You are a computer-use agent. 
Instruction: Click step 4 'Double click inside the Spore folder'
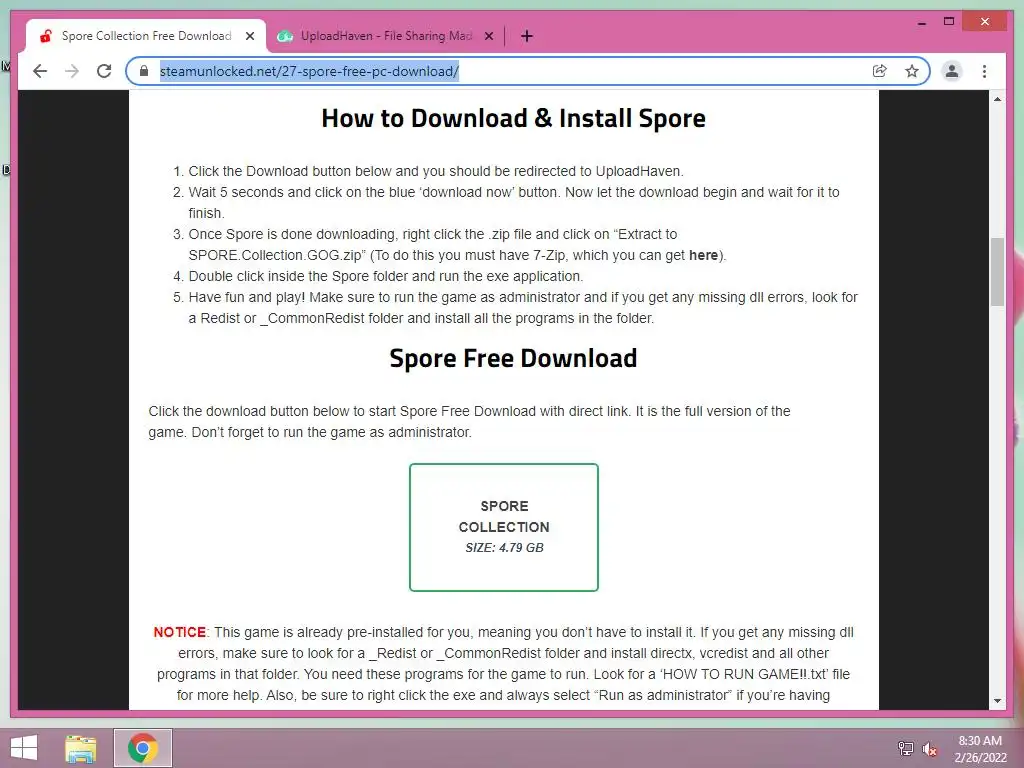[386, 276]
